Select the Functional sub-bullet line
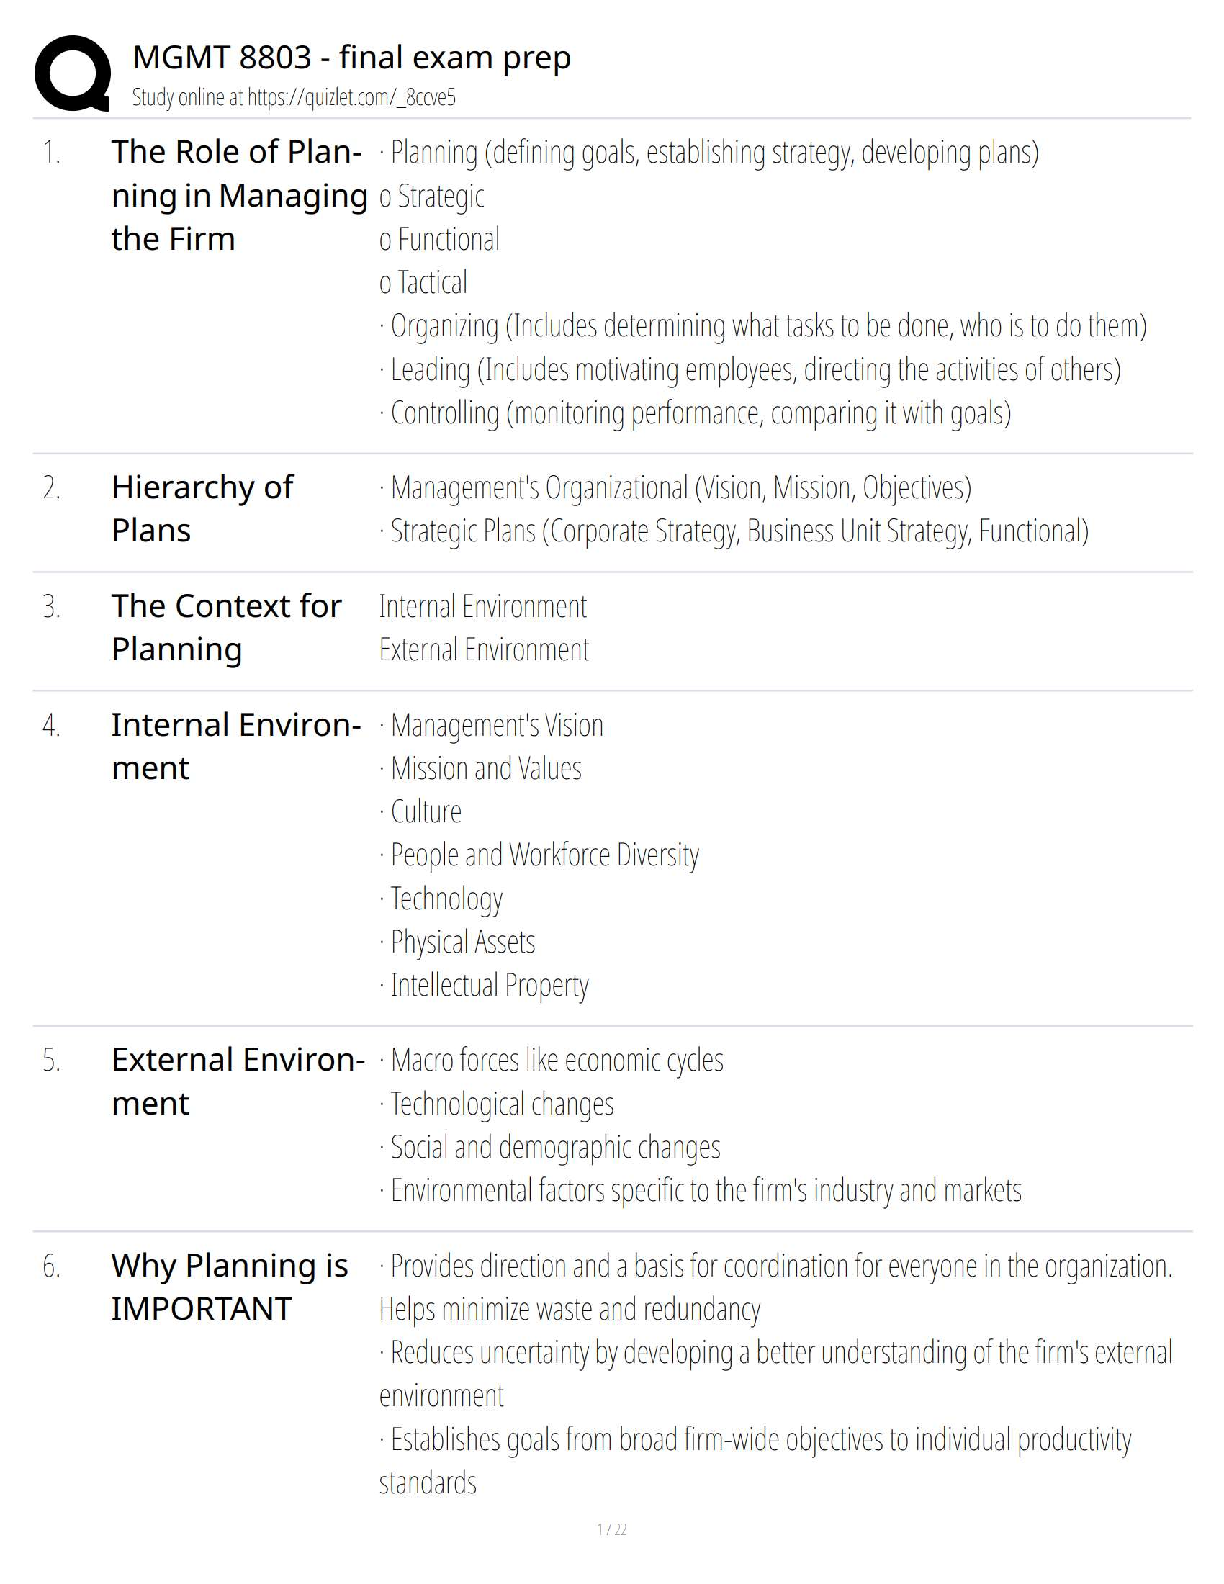This screenshot has height=1584, width=1224. [x=439, y=239]
